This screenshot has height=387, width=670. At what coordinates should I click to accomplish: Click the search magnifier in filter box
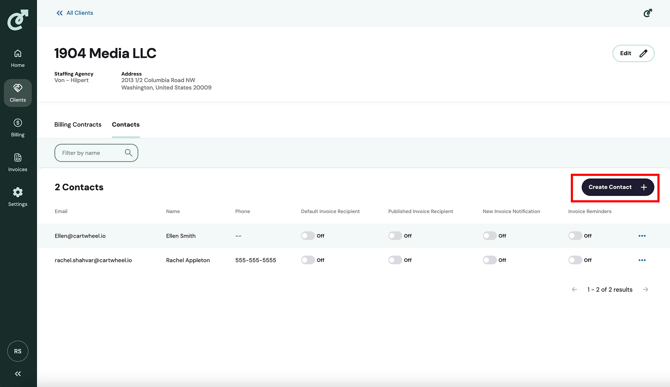coord(128,153)
